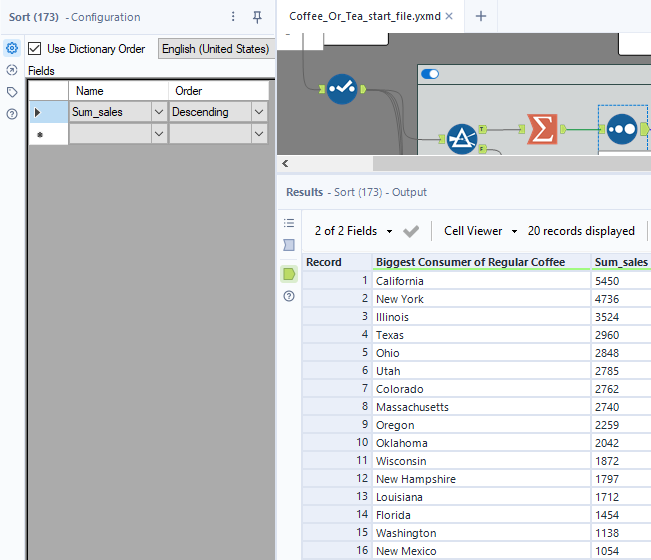Select the new row asterisk selector
651x560 pixels.
49,134
